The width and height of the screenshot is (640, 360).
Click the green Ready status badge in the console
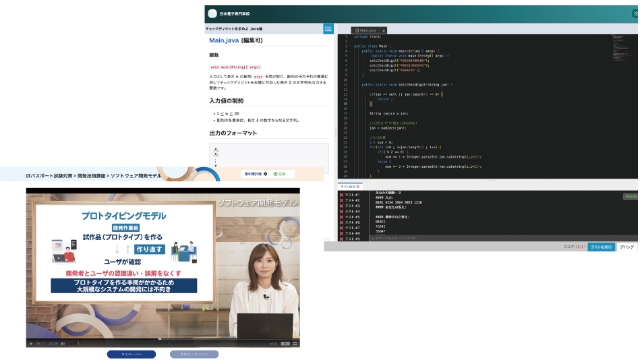coord(630,196)
